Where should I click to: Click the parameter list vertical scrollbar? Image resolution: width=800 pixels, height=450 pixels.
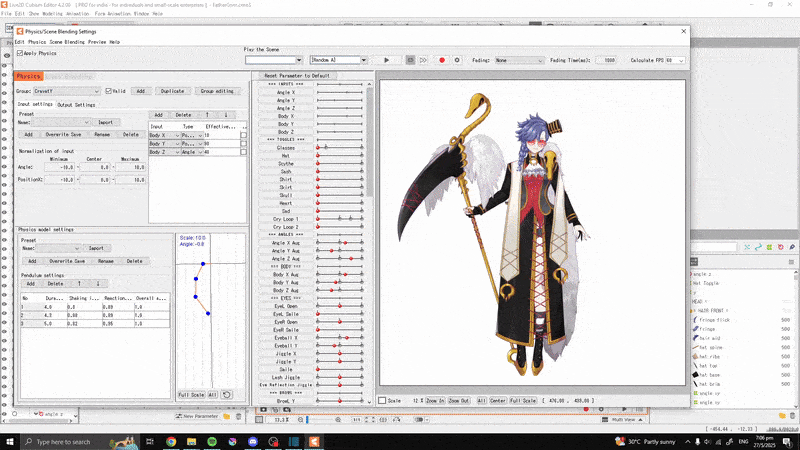(369, 242)
